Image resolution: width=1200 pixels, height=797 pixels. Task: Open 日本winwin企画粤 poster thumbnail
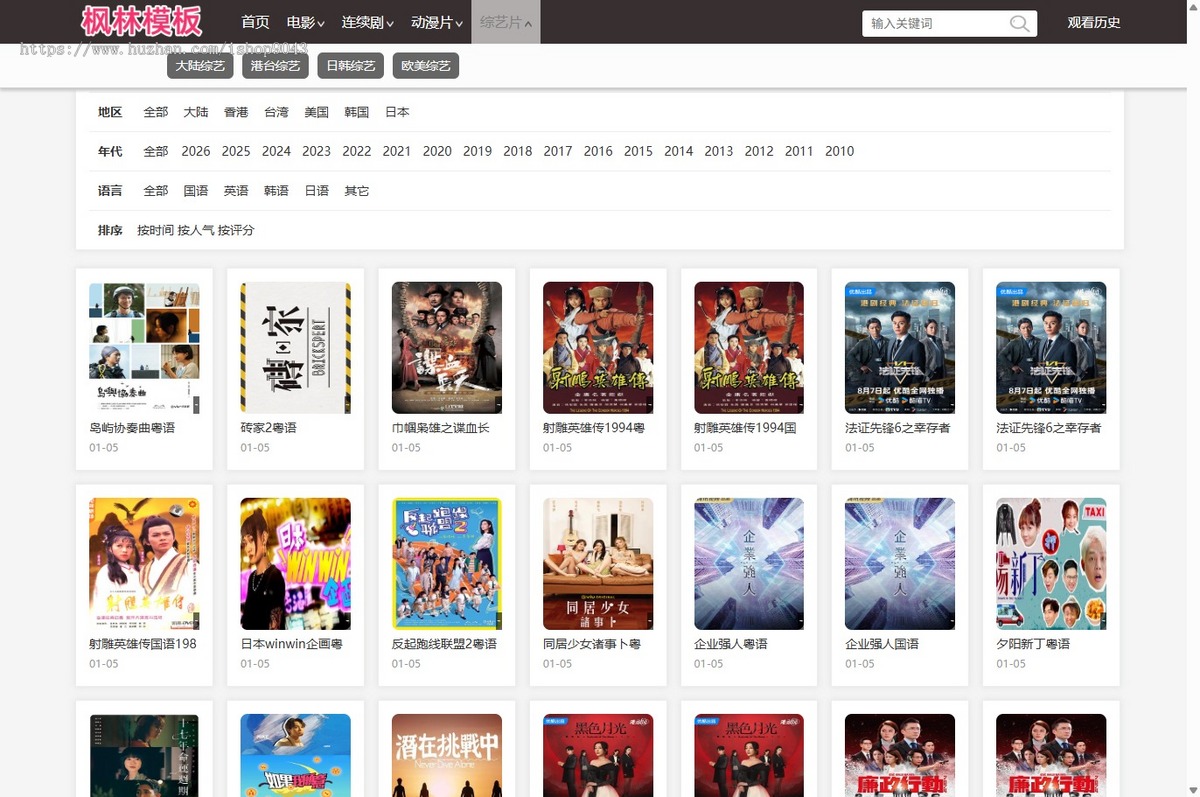pyautogui.click(x=296, y=564)
